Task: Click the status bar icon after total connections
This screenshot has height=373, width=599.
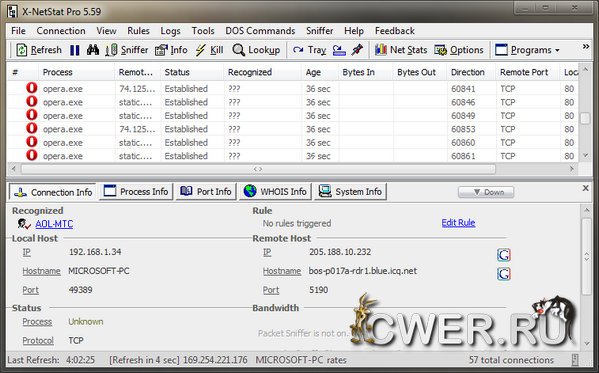Action: [x=575, y=360]
